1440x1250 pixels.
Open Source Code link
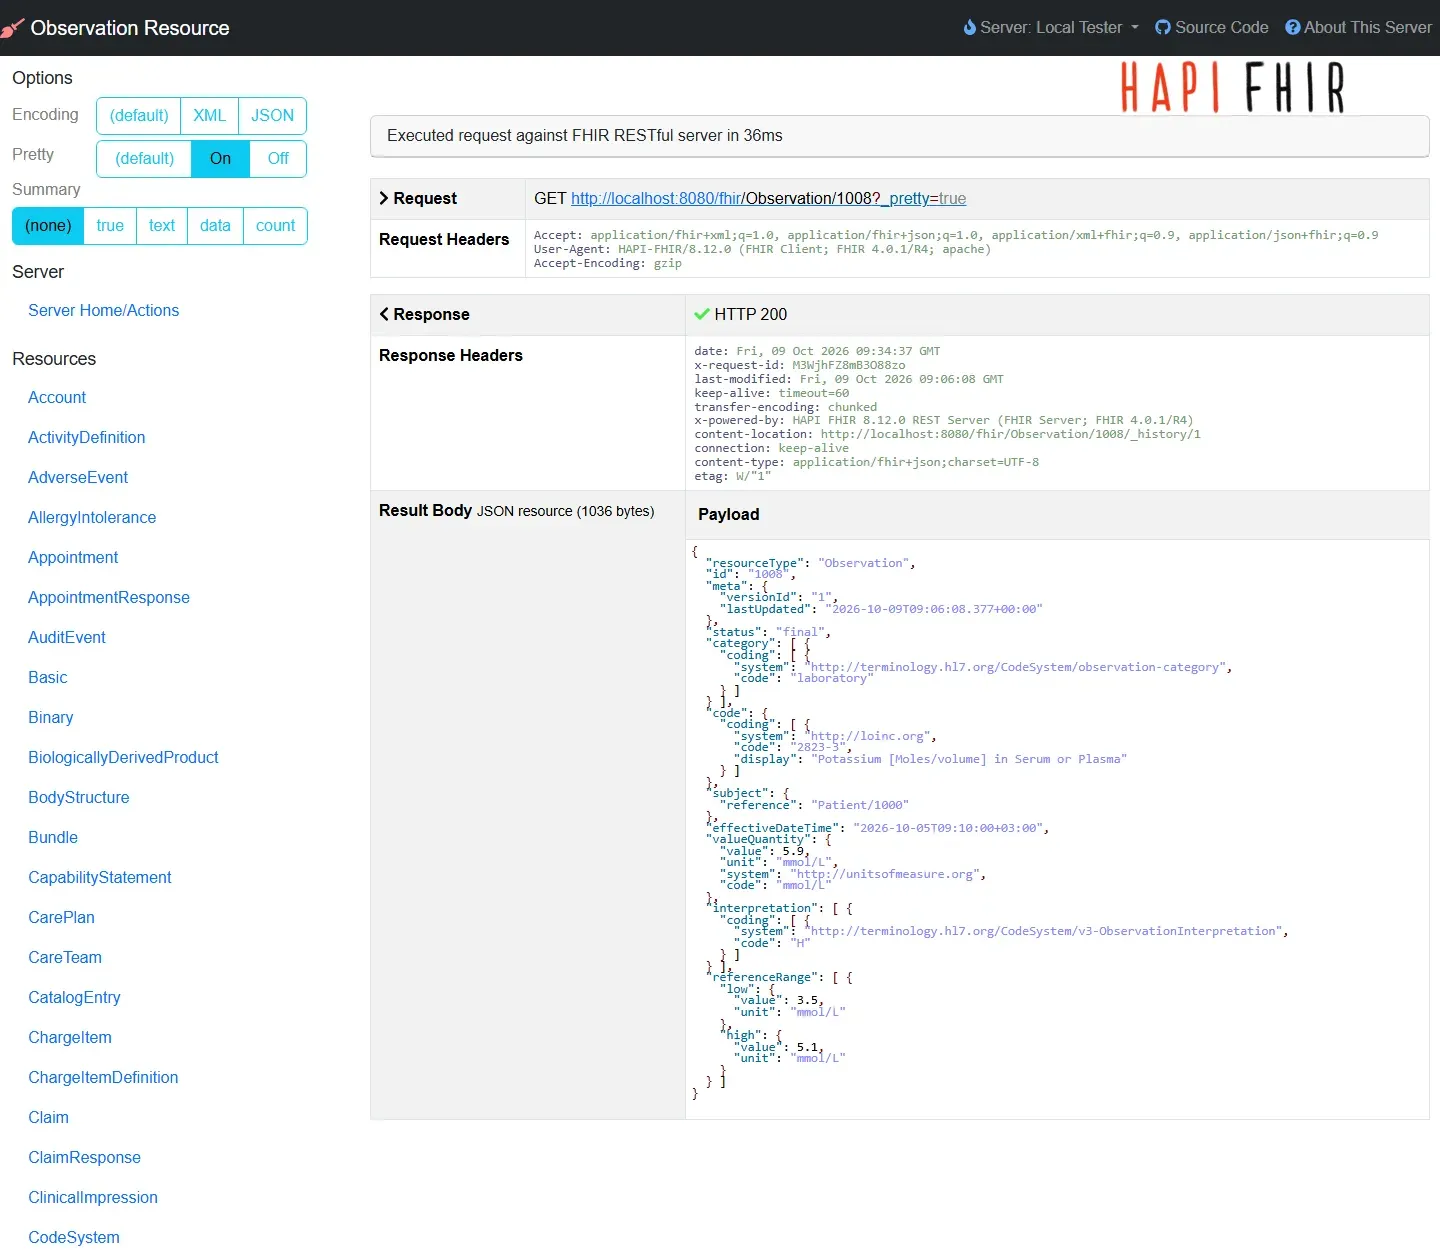coord(1212,28)
